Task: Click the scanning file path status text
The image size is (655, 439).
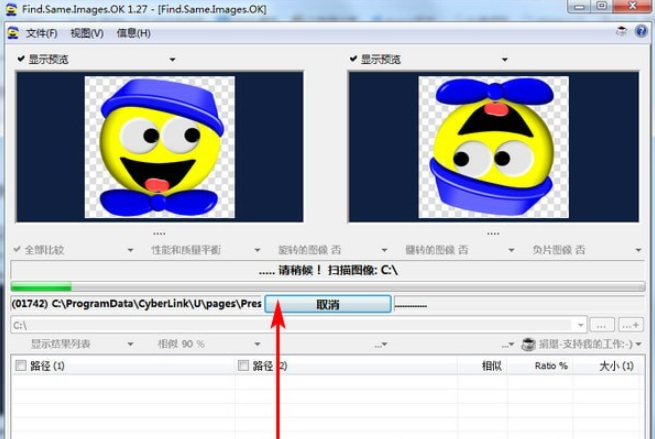Action: [137, 304]
